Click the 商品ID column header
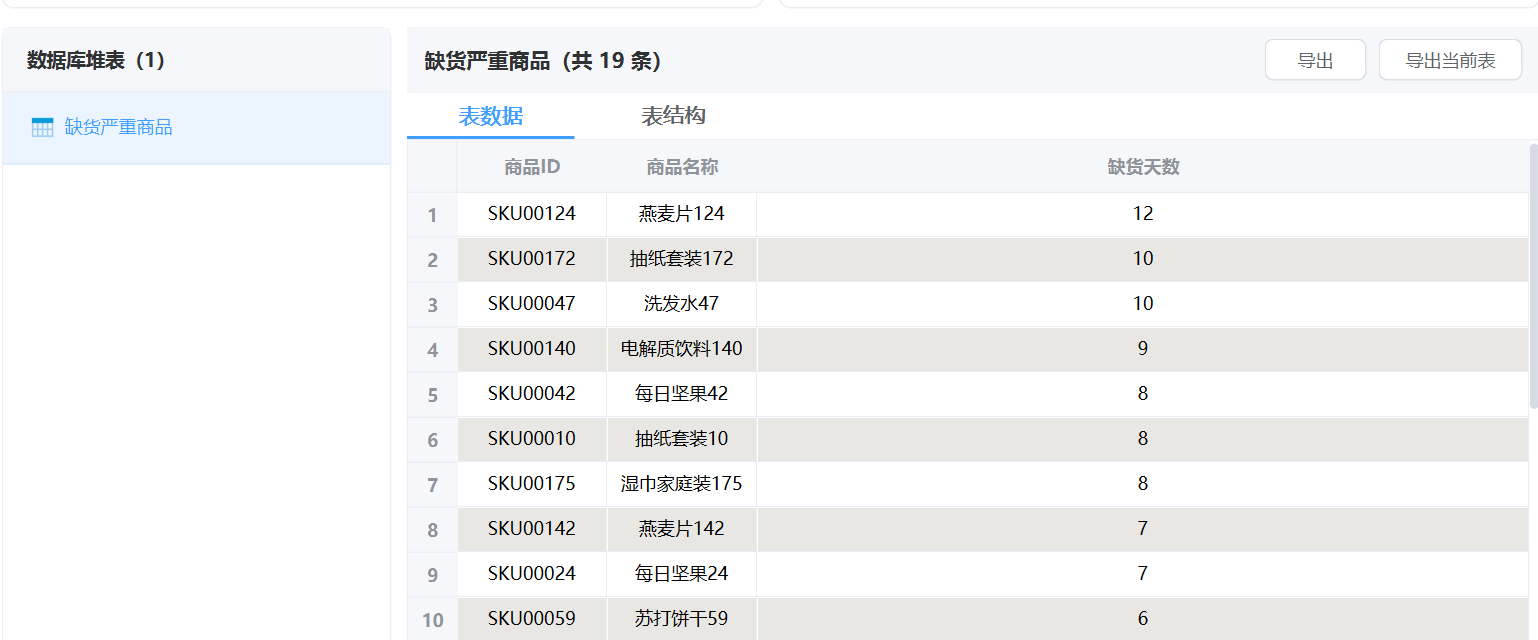 click(532, 167)
